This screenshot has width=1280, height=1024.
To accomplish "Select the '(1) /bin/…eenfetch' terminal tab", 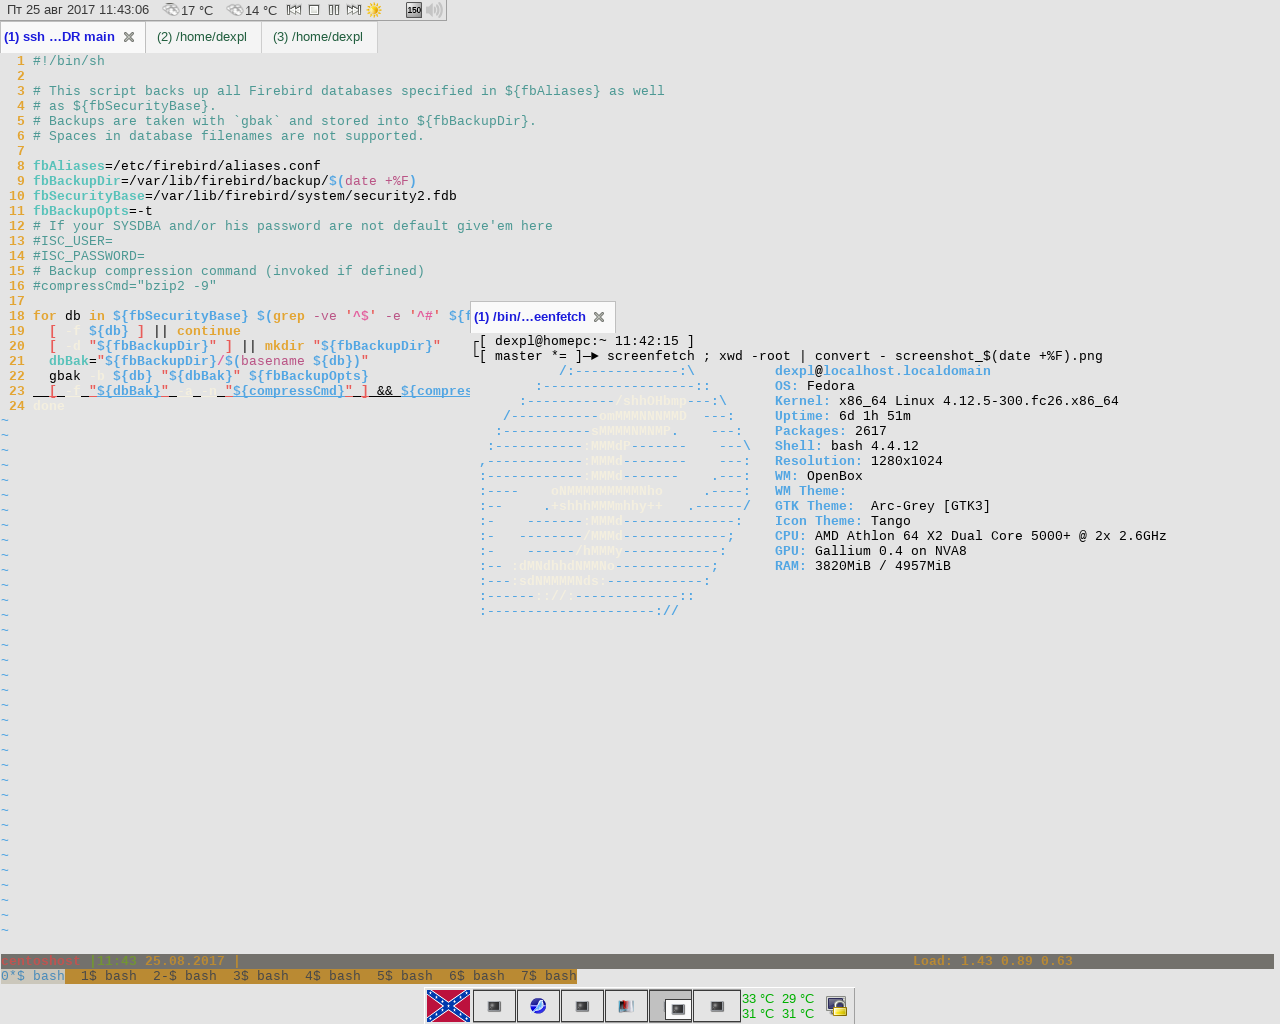I will [530, 317].
